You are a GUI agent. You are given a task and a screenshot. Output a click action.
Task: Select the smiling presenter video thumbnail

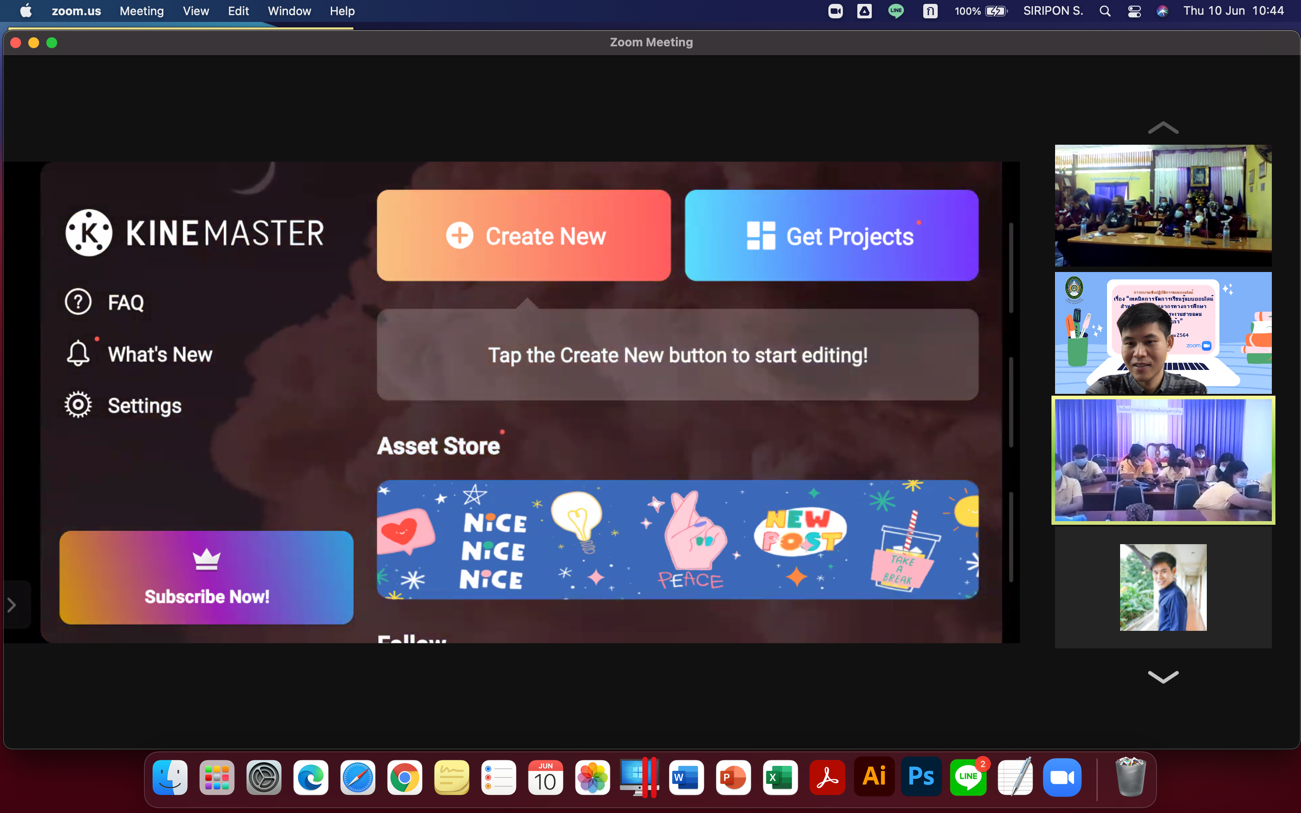click(x=1163, y=333)
